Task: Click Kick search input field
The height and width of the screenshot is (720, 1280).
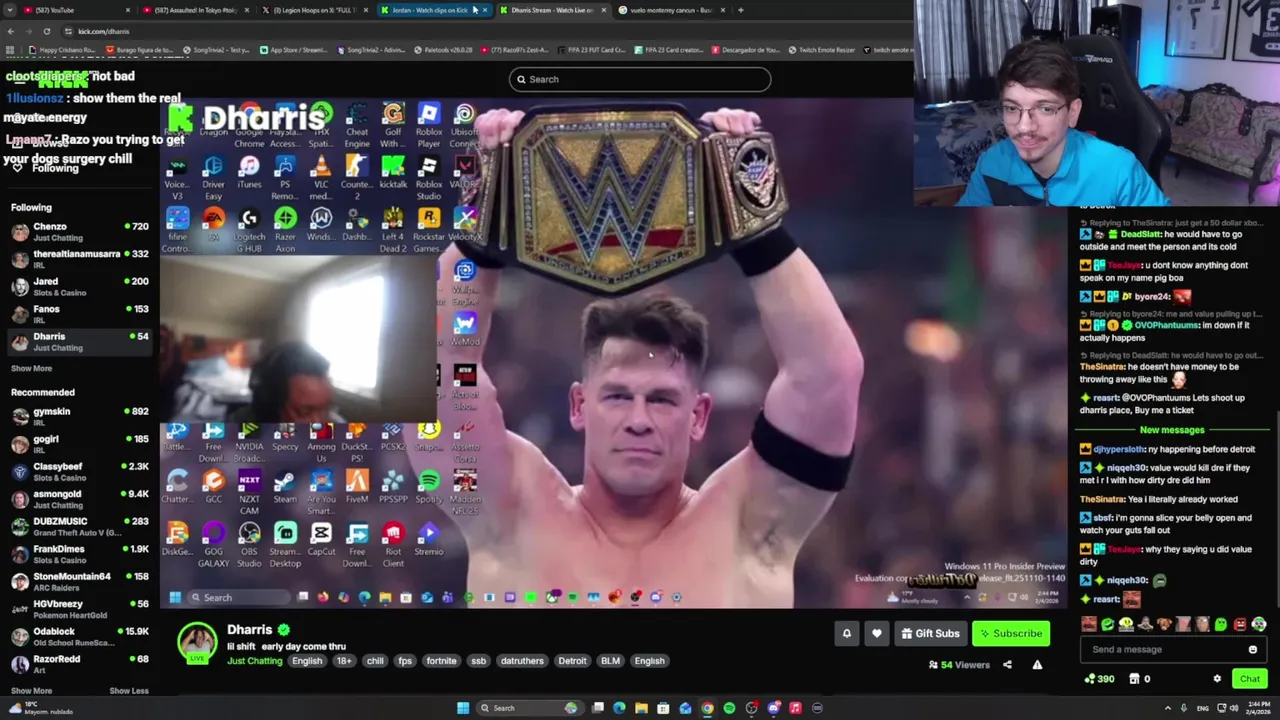Action: click(x=640, y=79)
